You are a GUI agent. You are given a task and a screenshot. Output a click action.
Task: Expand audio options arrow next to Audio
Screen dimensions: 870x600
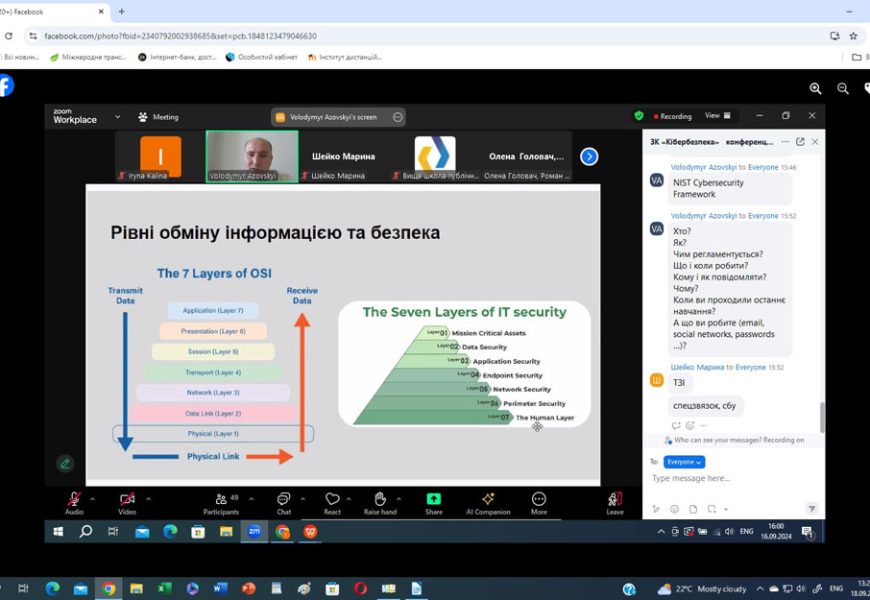pos(93,498)
